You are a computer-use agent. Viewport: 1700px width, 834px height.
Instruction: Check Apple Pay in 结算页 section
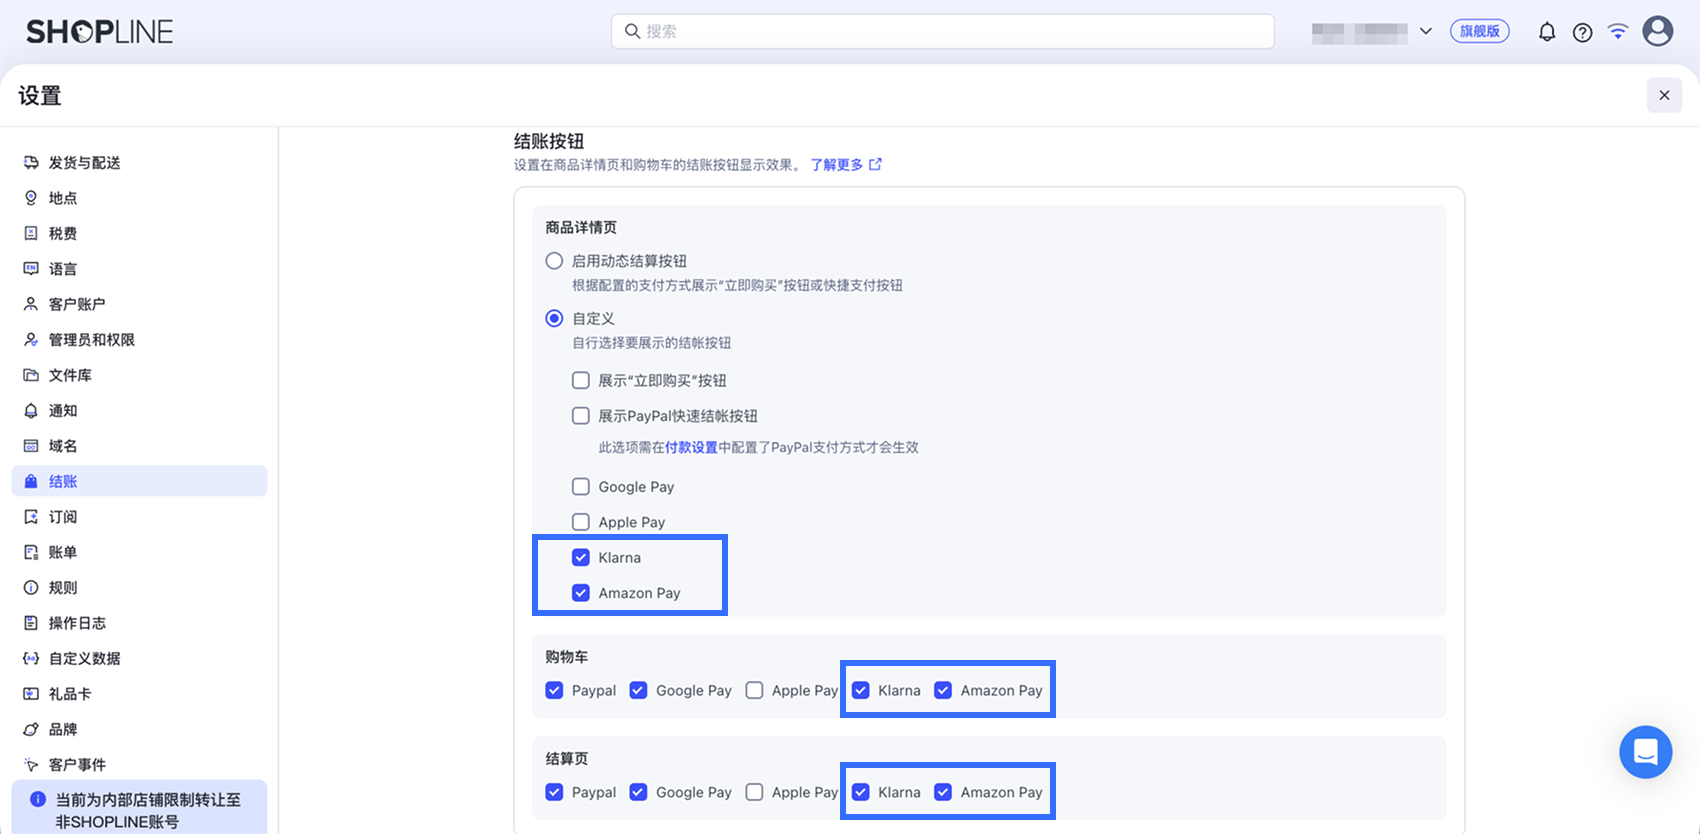point(755,792)
